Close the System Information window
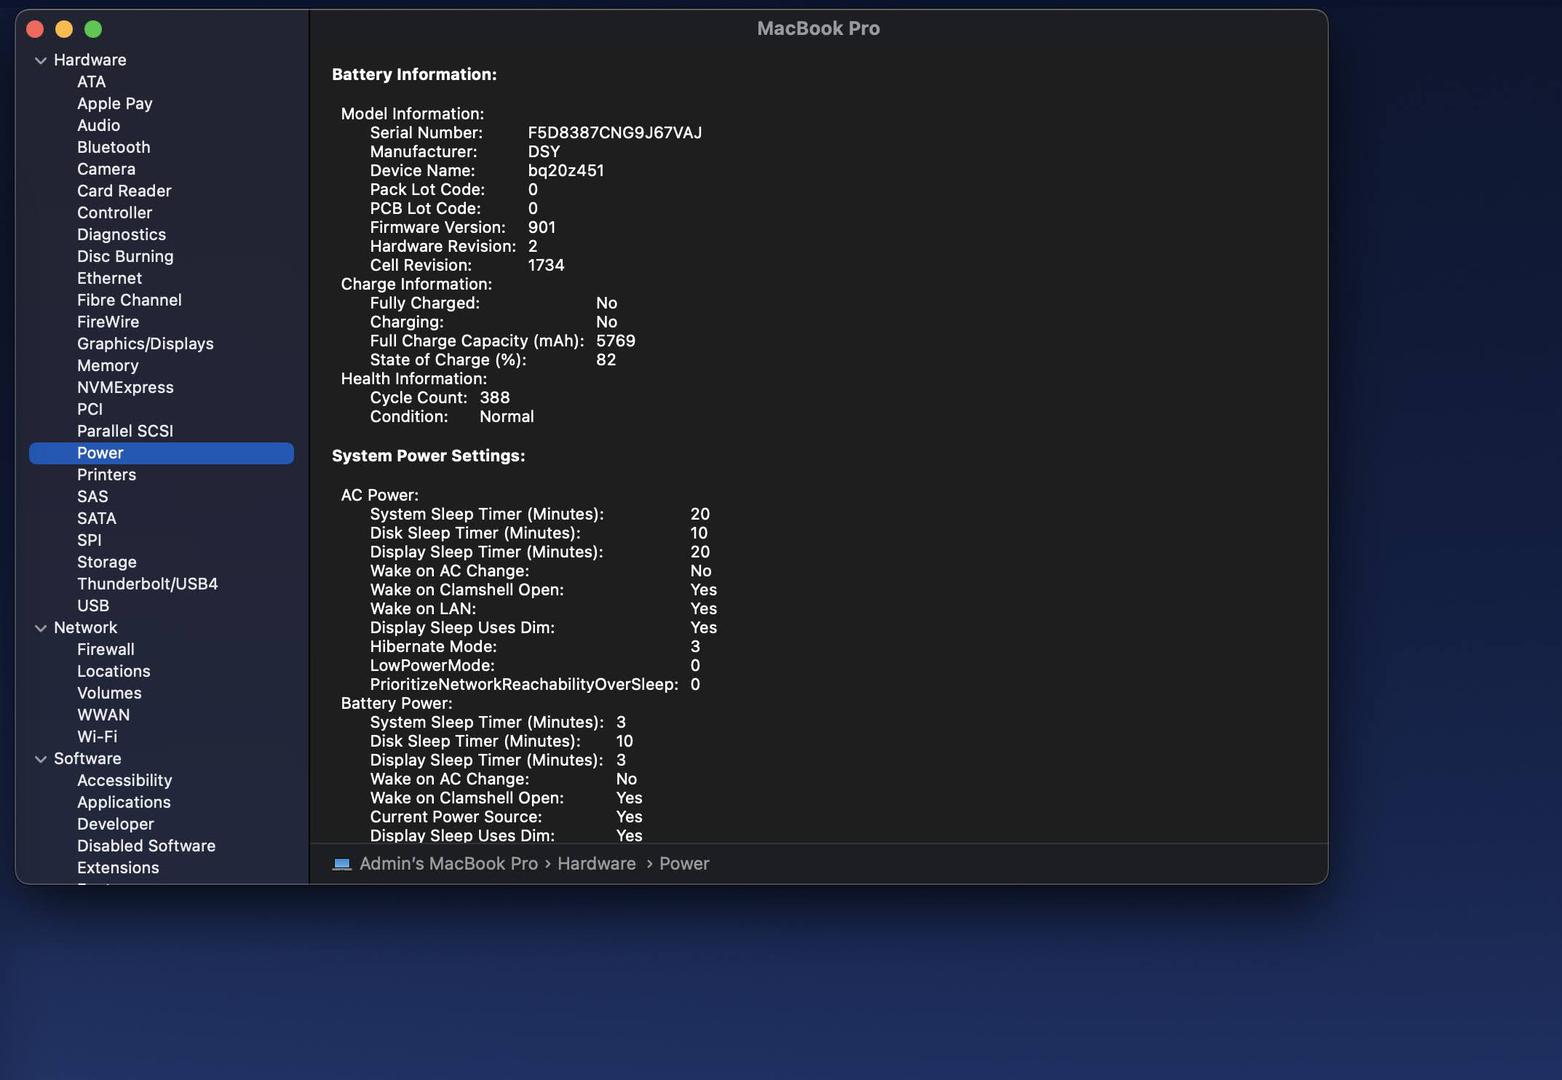 35,29
